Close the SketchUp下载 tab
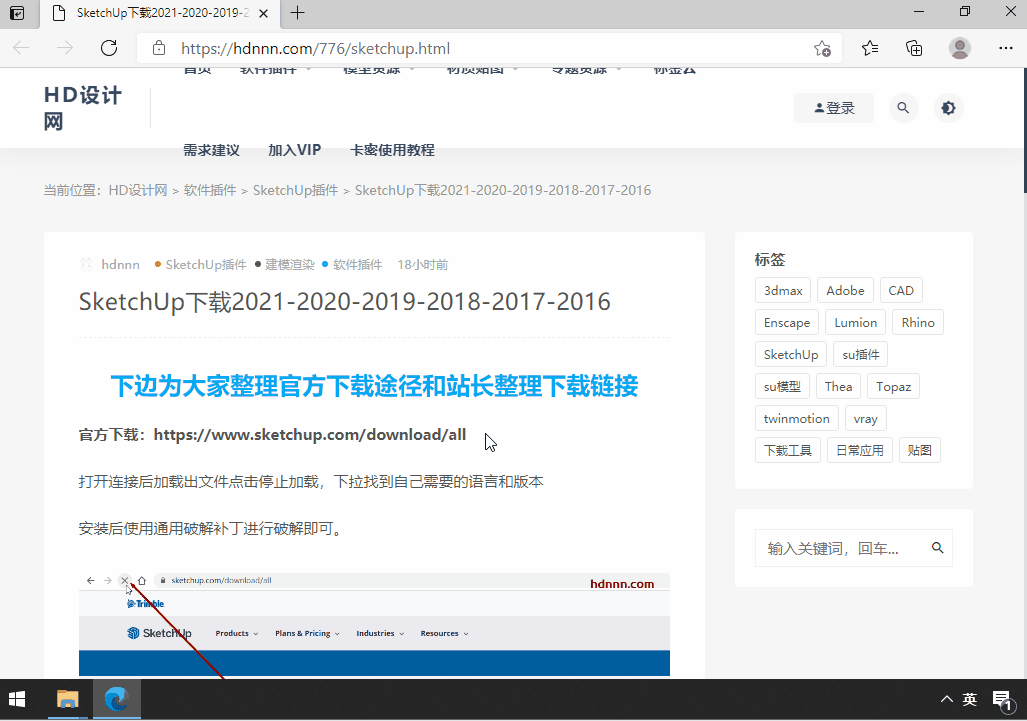This screenshot has width=1027, height=721. click(x=263, y=13)
